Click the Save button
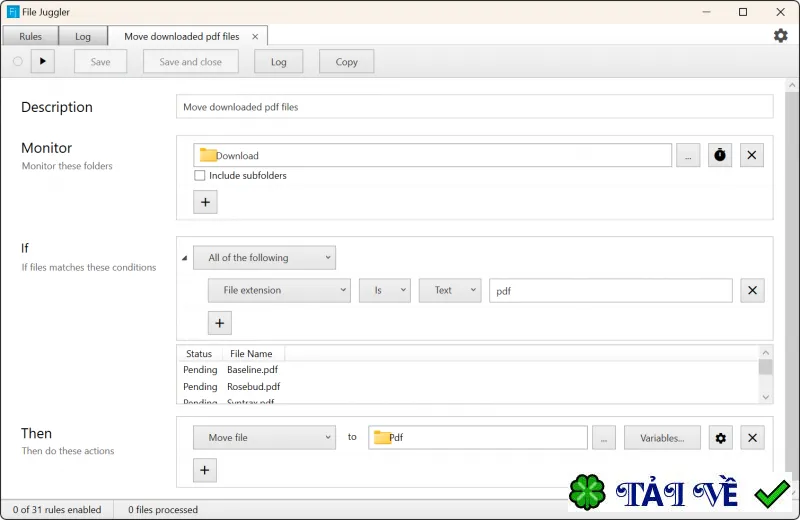 101,62
